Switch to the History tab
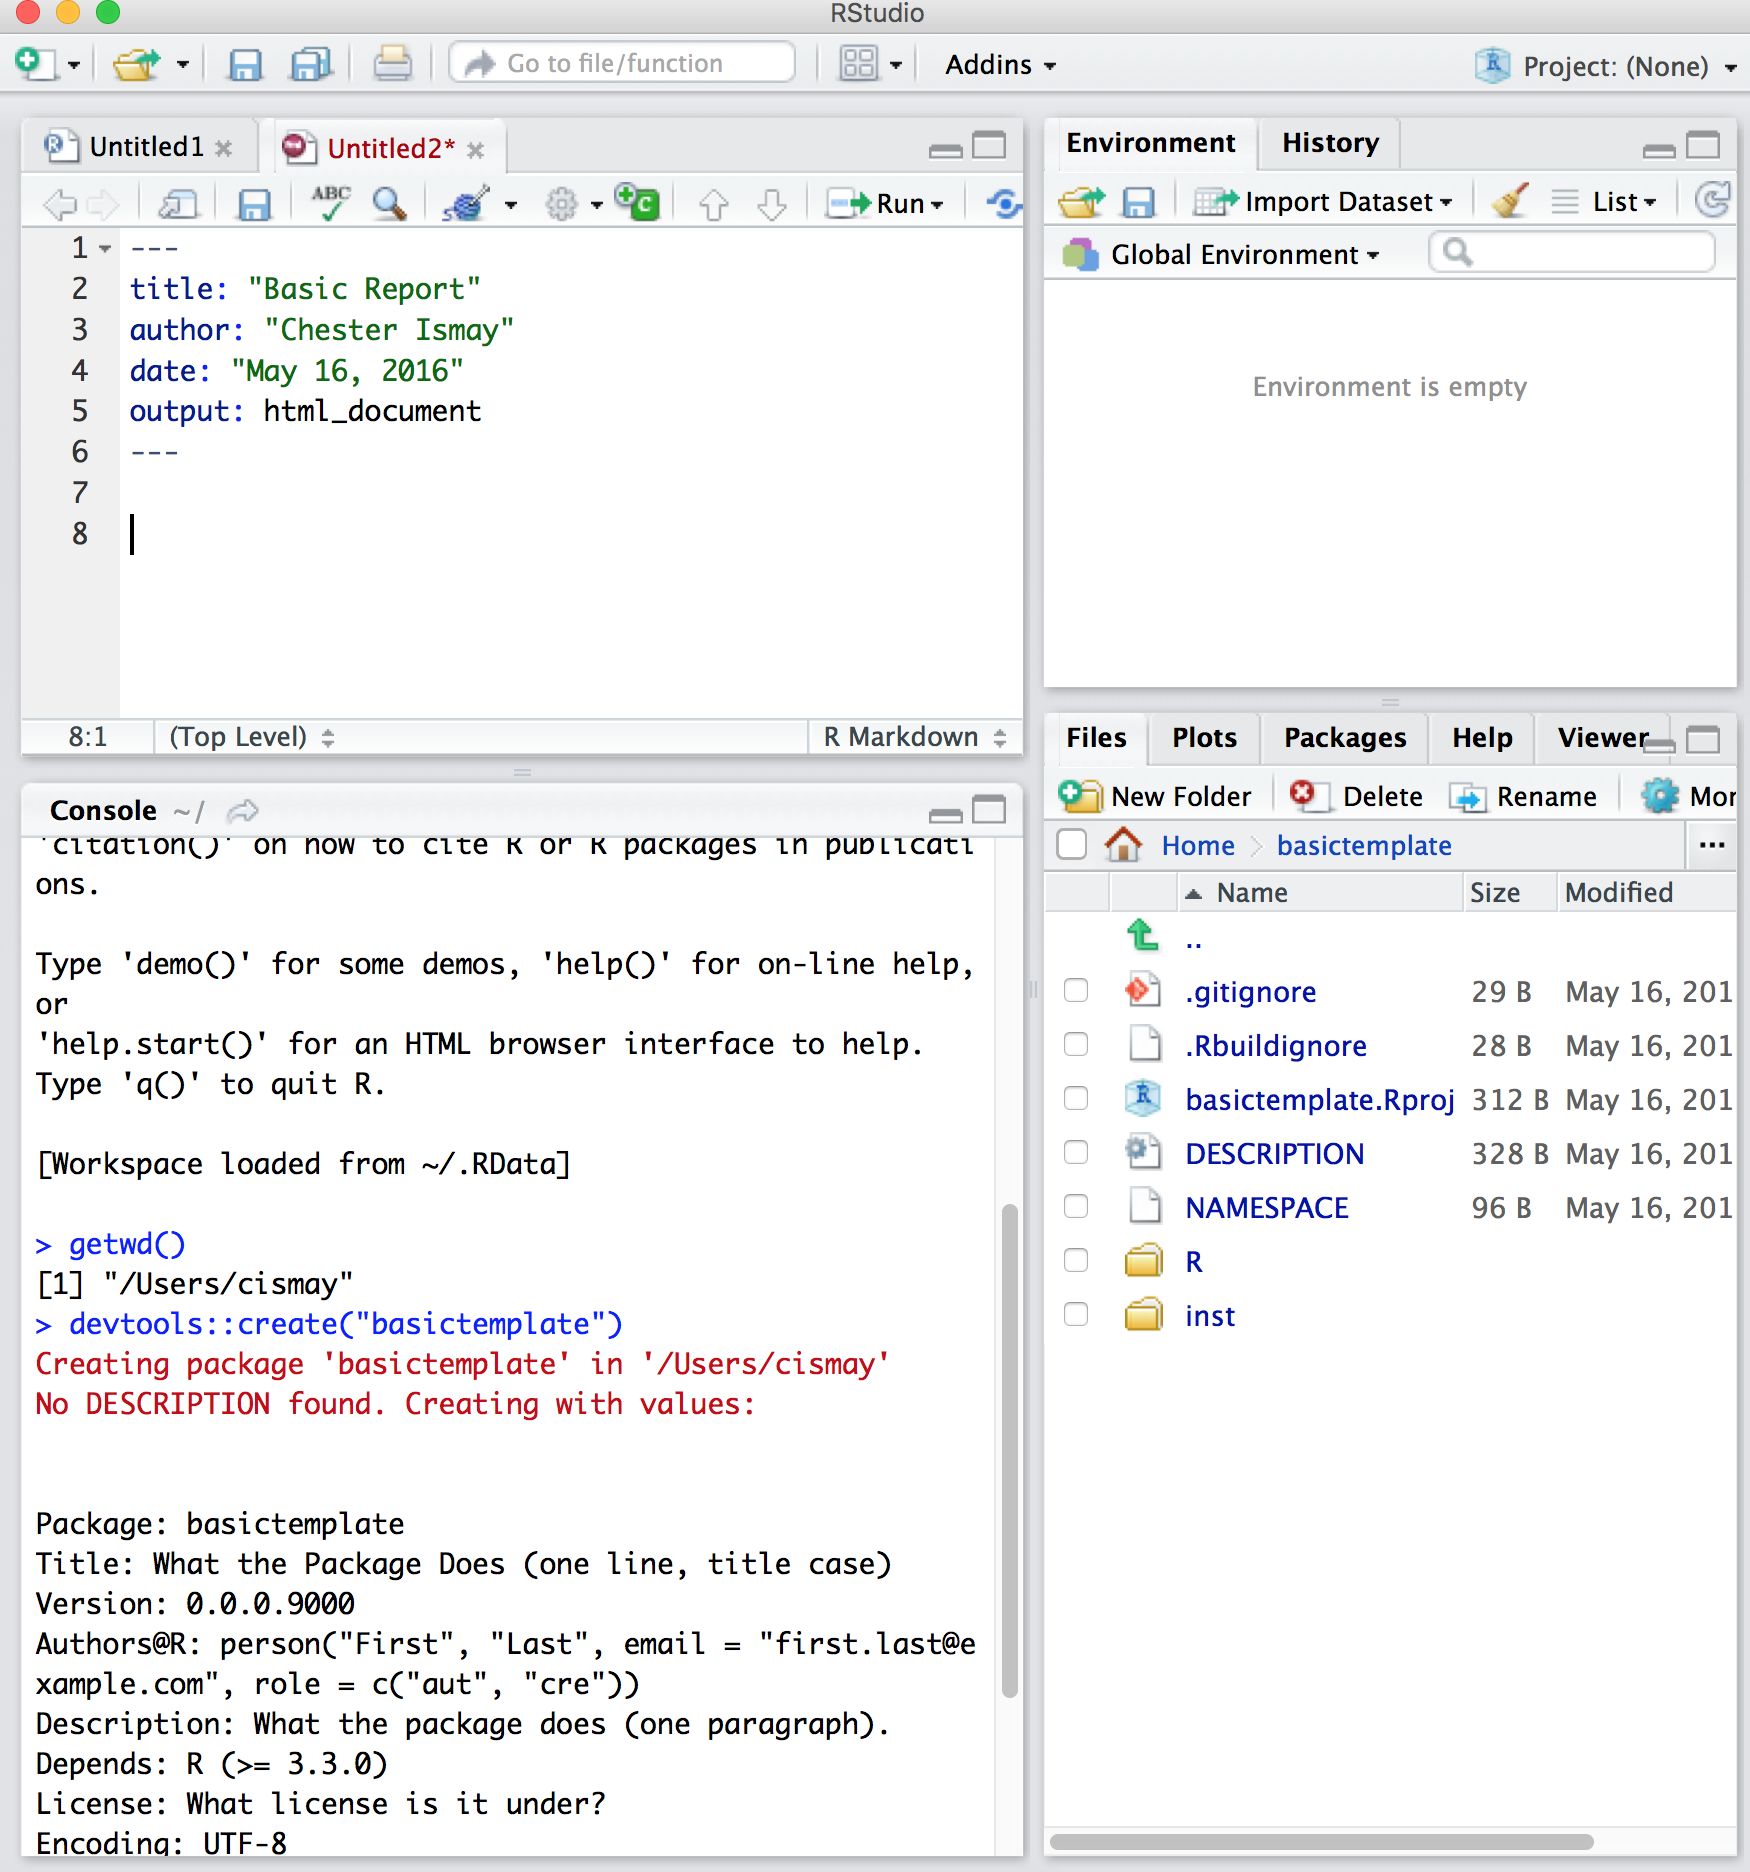This screenshot has width=1750, height=1872. [x=1329, y=143]
